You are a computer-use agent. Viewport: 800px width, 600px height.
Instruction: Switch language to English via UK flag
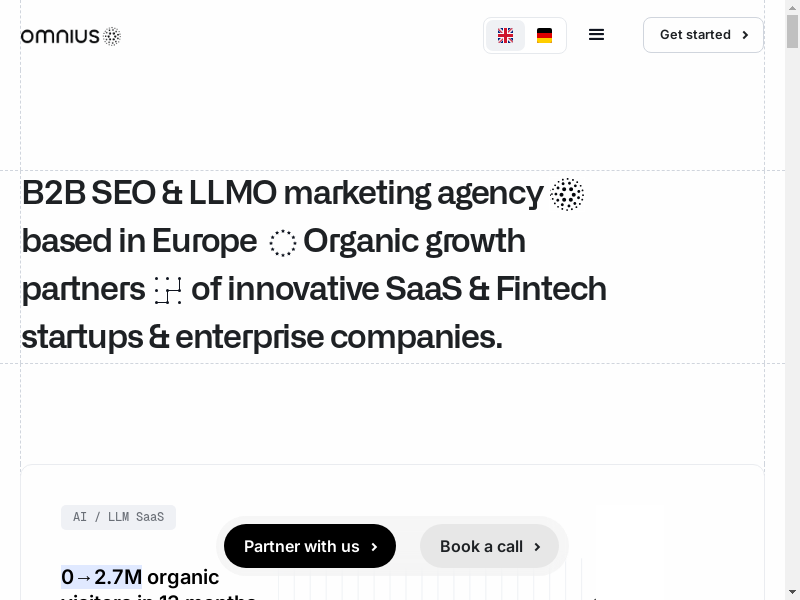coord(506,36)
